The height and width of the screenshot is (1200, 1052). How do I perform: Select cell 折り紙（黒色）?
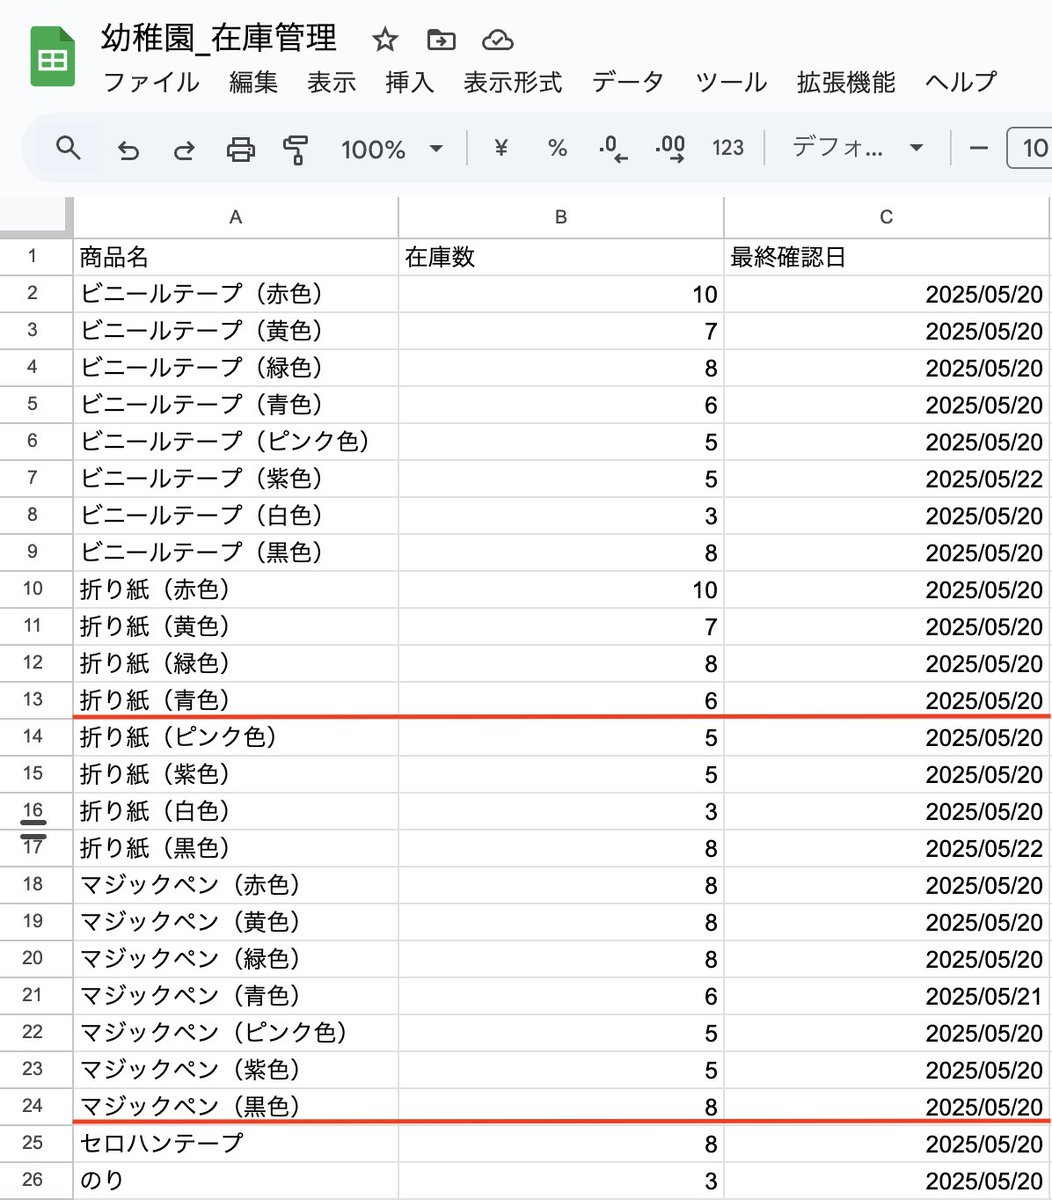(x=236, y=848)
